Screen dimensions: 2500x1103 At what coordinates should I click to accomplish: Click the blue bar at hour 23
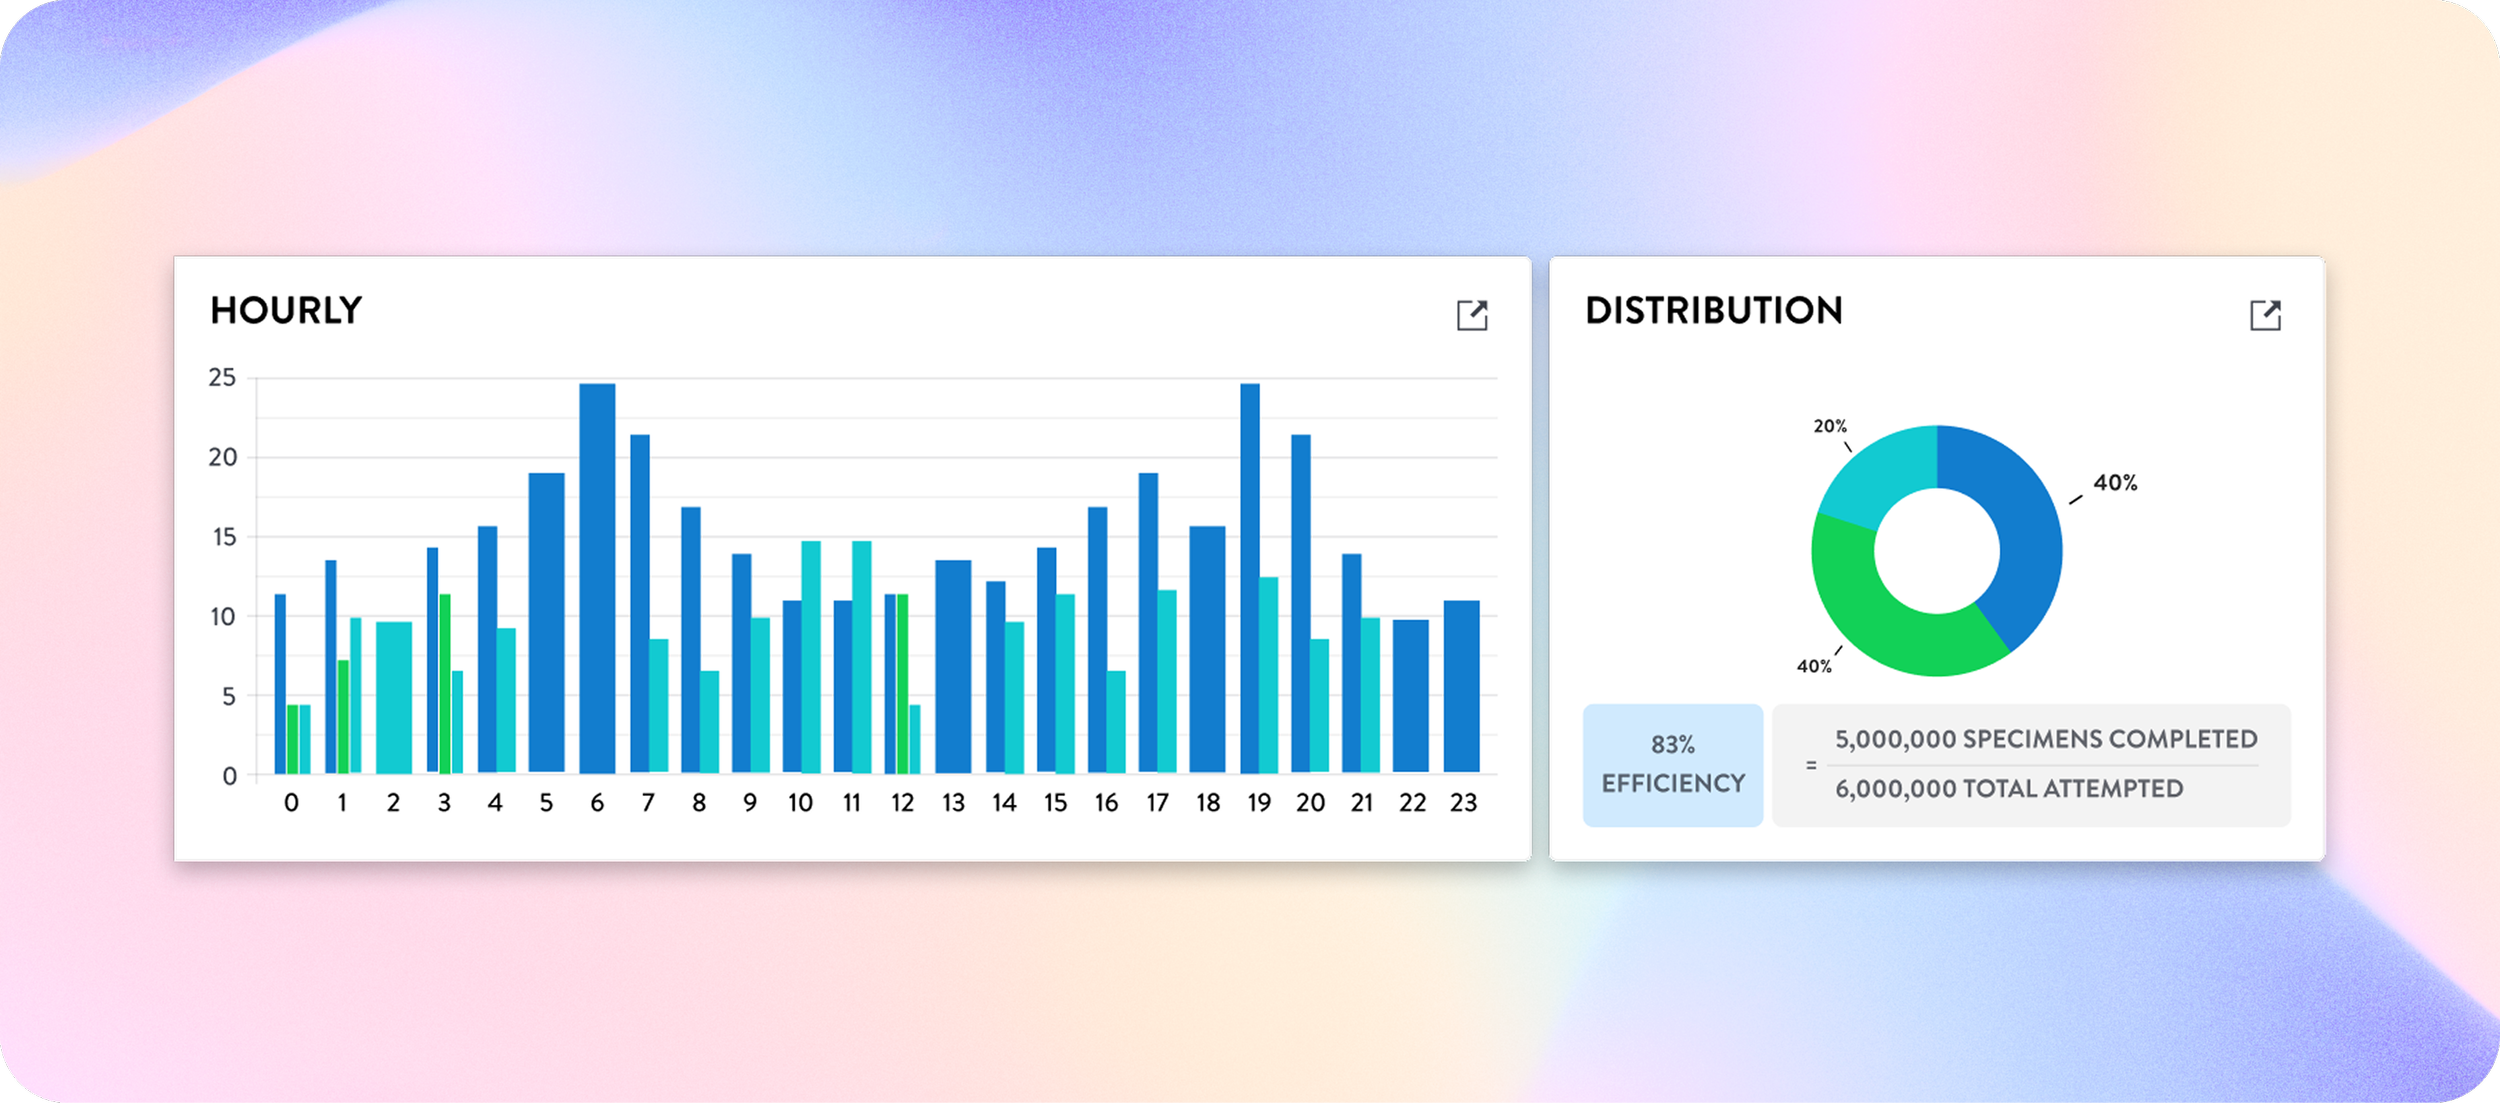(x=1461, y=686)
